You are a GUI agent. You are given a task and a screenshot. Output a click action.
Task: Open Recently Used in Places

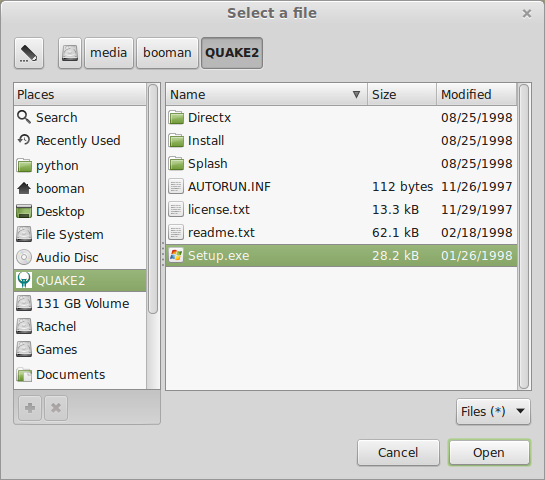pos(80,140)
